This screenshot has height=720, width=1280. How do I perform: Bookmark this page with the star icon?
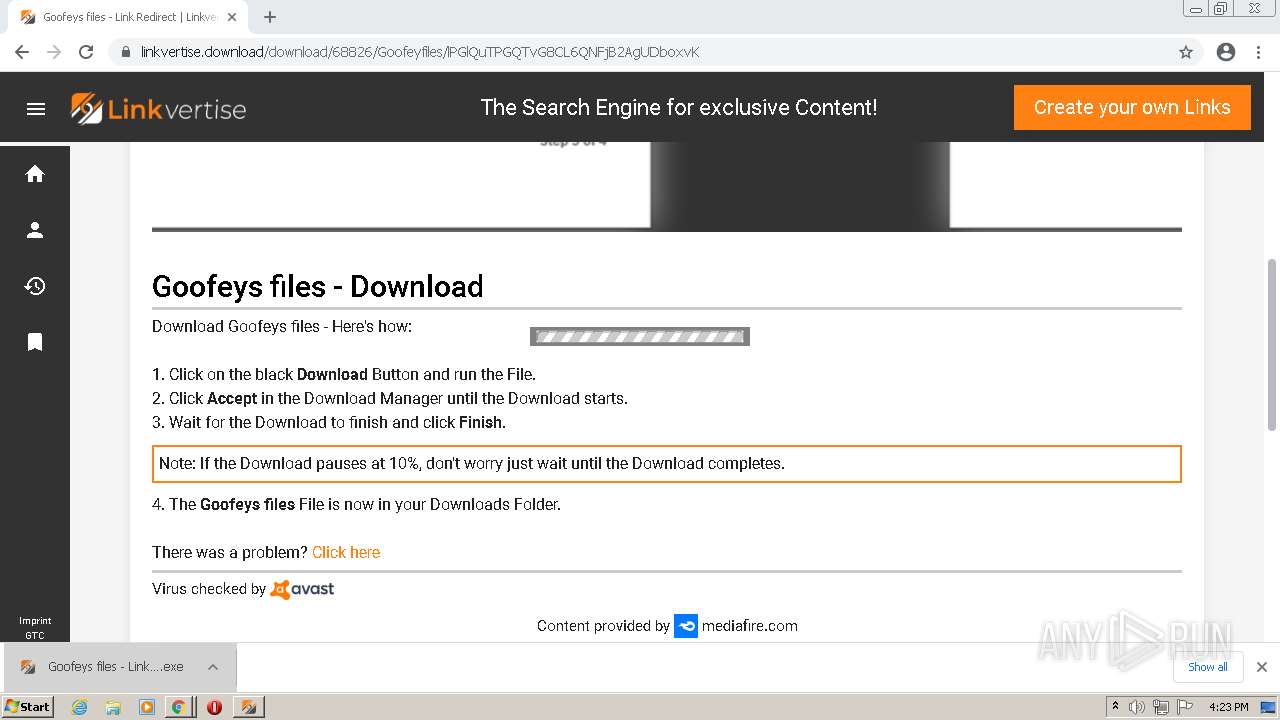pyautogui.click(x=1186, y=52)
